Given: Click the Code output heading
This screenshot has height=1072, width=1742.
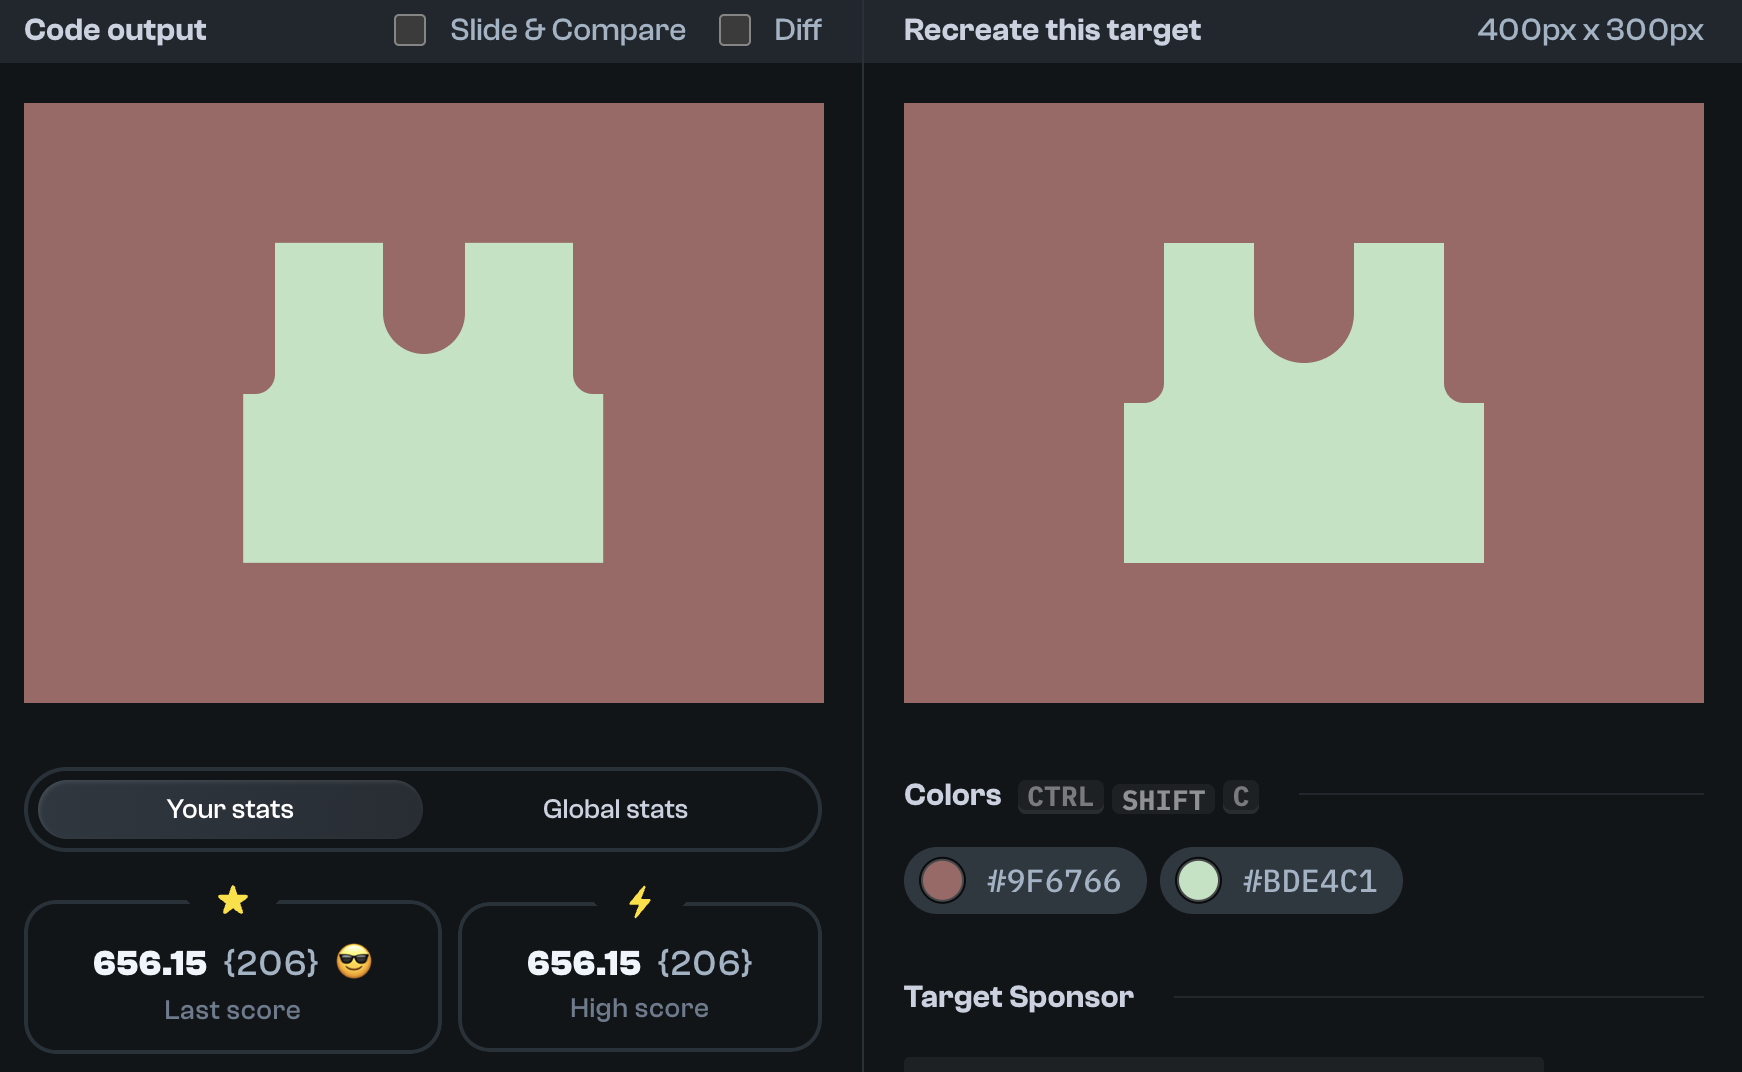Looking at the screenshot, I should [x=115, y=30].
